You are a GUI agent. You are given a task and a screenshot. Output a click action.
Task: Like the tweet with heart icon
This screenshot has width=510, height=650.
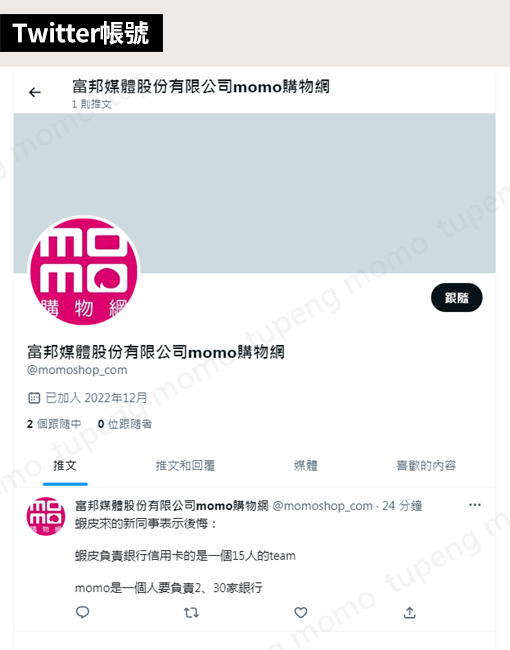click(x=301, y=612)
